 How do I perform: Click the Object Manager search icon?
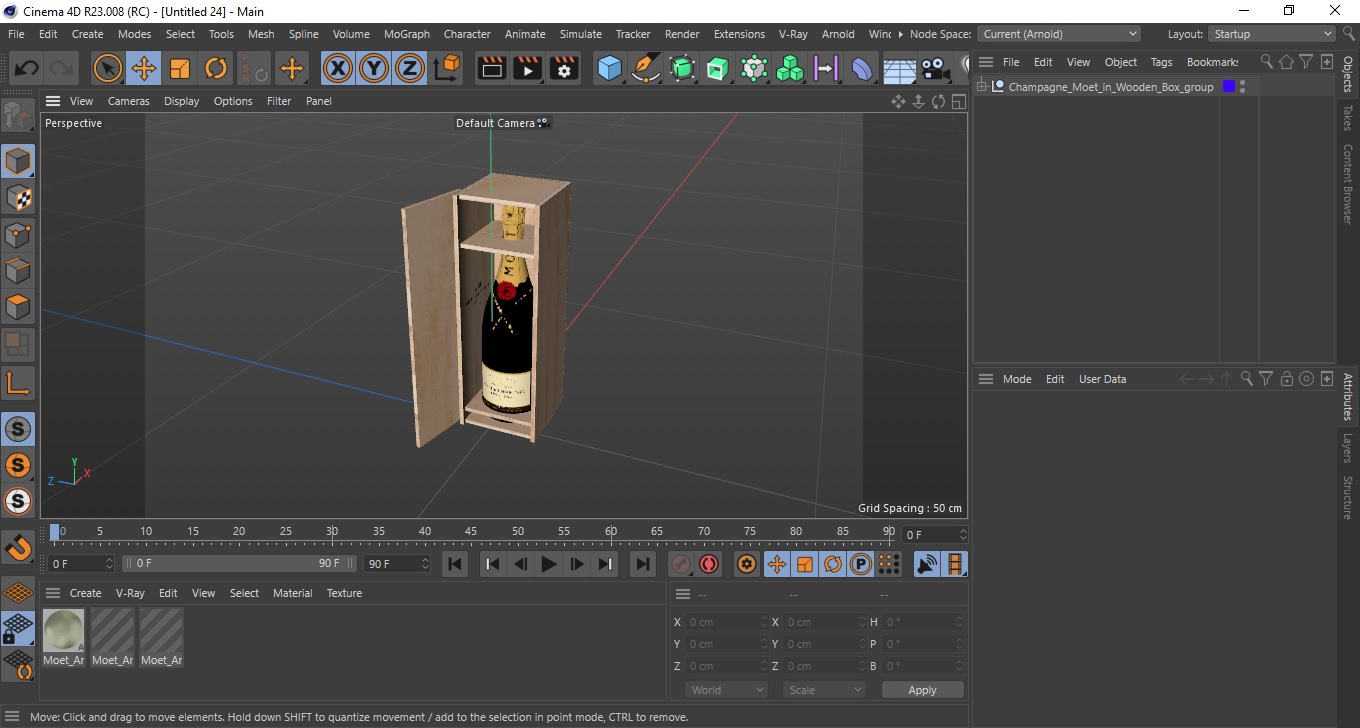coord(1266,62)
